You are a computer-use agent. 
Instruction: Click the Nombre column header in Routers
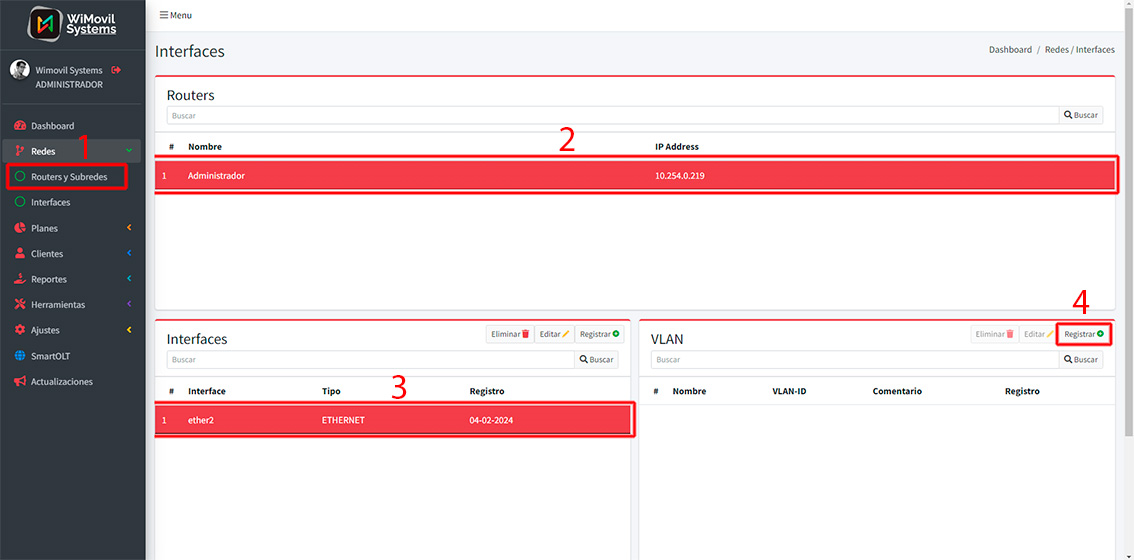(x=205, y=147)
